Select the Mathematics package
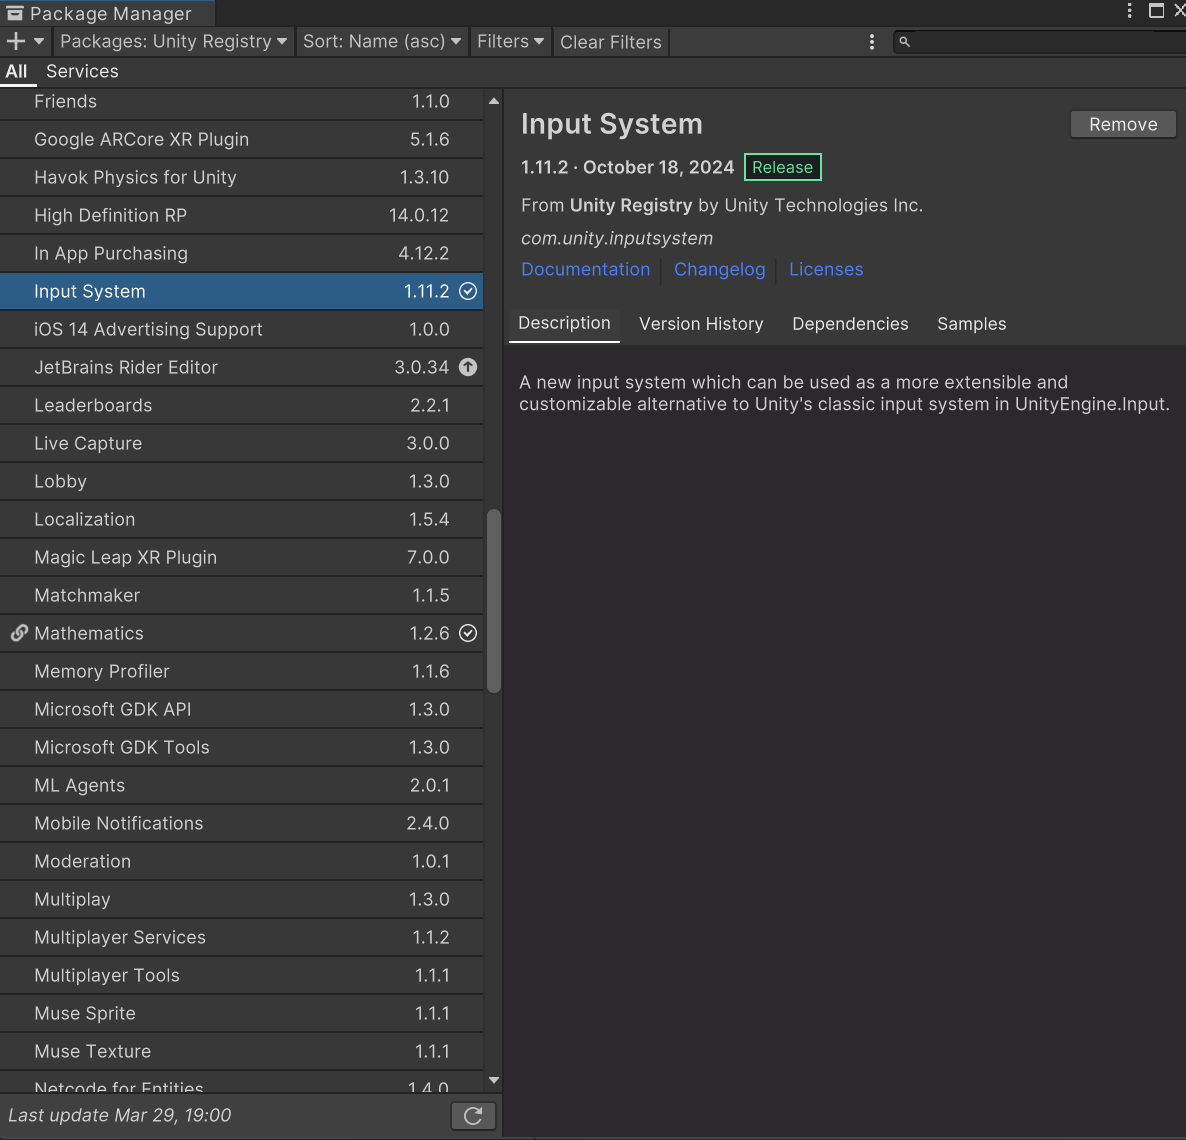The width and height of the screenshot is (1186, 1140). pos(241,633)
